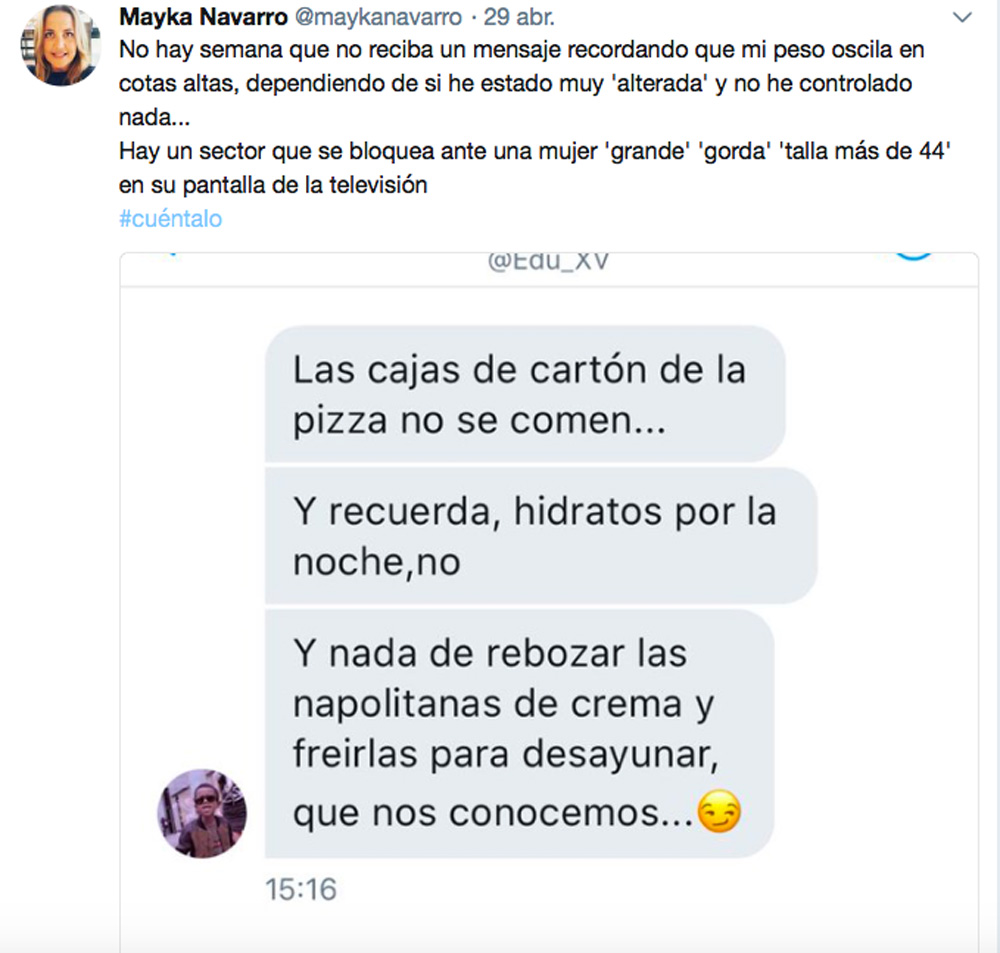Click the empty white area below 15:16
This screenshot has height=953, width=1000.
549,929
